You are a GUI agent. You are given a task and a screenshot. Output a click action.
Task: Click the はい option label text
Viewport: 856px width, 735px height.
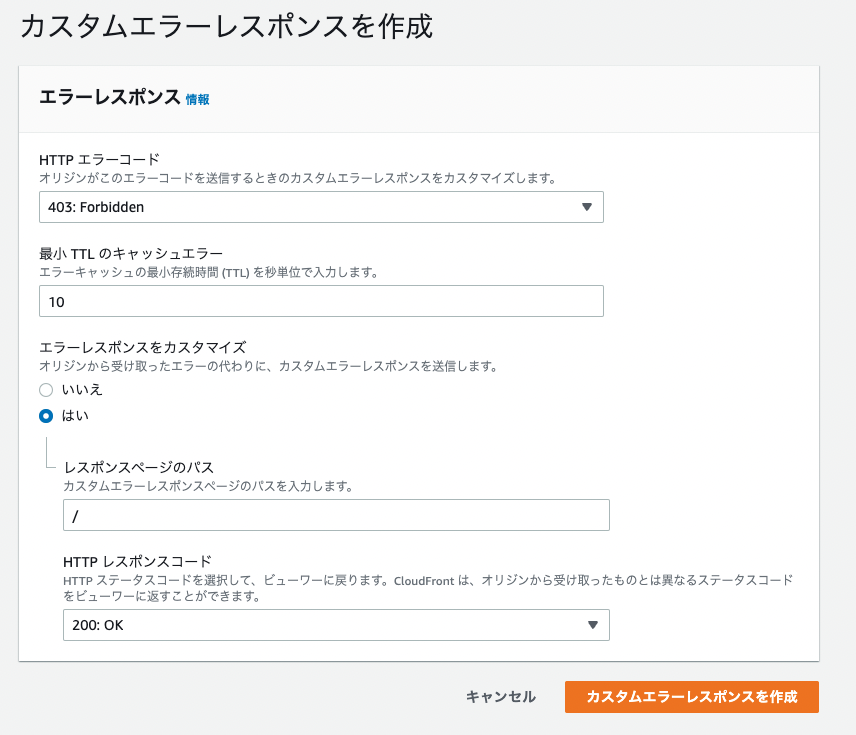75,416
